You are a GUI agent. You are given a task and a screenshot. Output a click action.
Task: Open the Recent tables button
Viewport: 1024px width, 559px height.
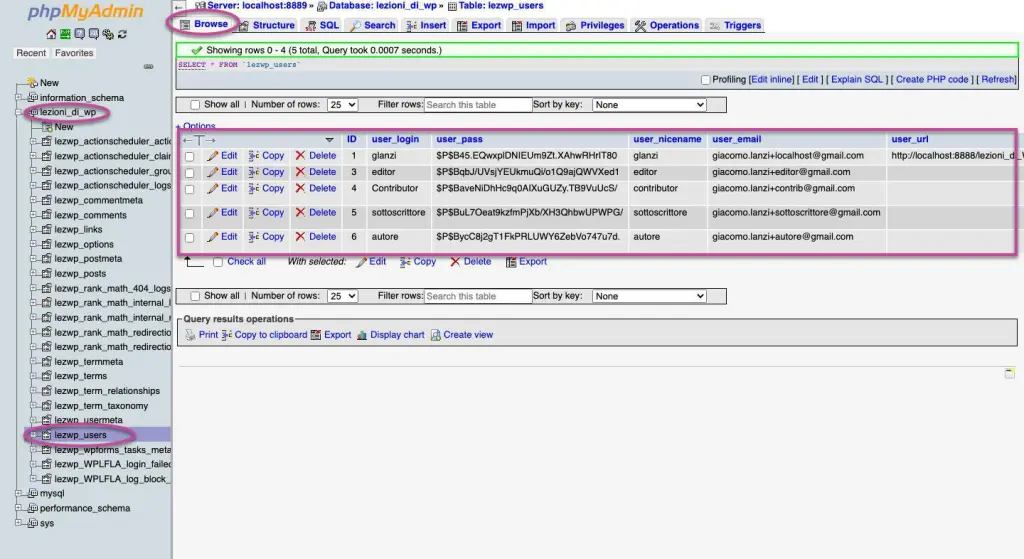click(31, 53)
